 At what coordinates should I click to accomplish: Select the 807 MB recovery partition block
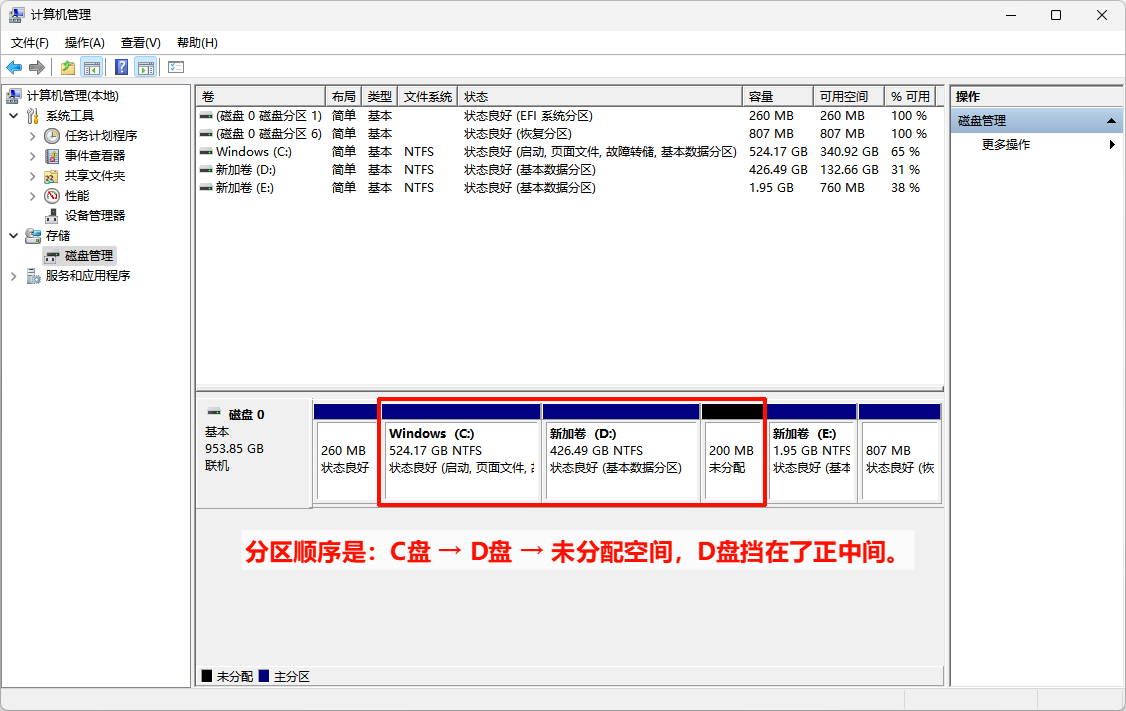pyautogui.click(x=900, y=452)
